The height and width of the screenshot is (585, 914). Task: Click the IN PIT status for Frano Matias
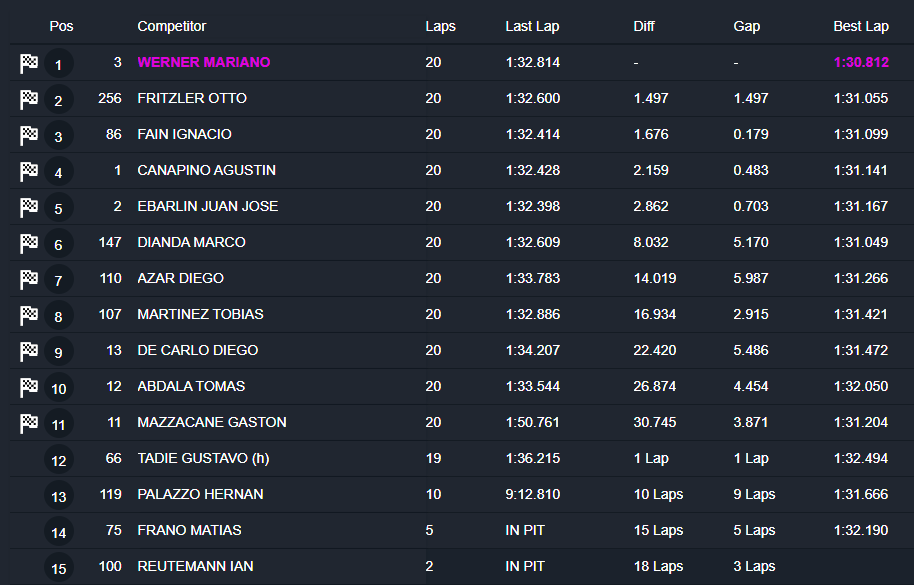click(525, 530)
